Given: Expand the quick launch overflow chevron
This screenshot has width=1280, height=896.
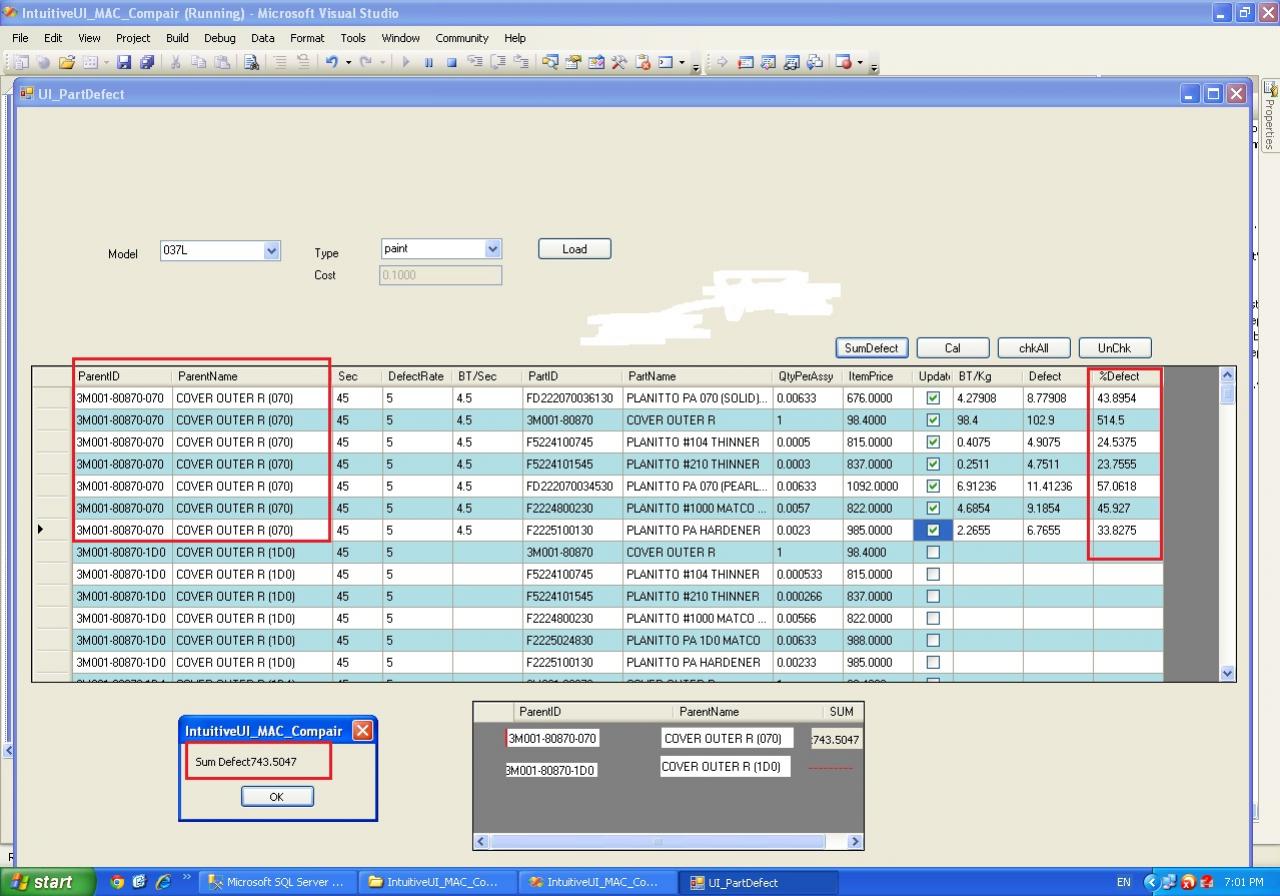Looking at the screenshot, I should coord(187,879).
